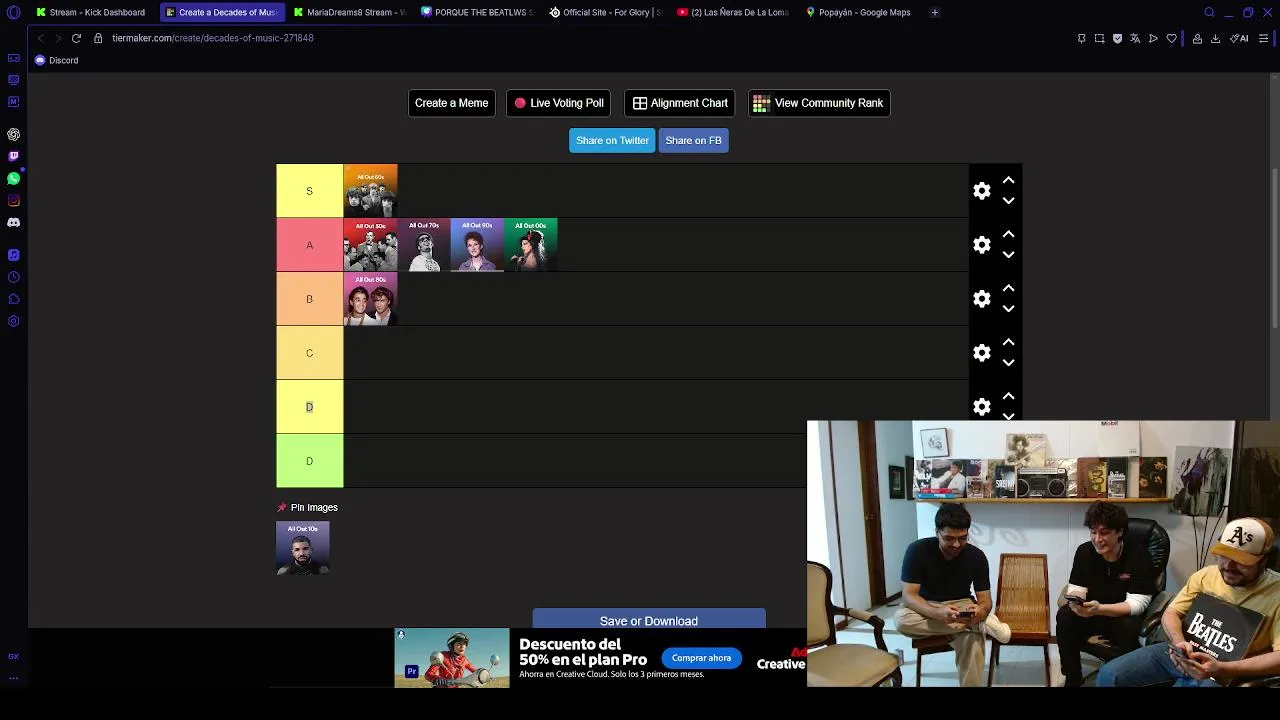
Task: Open WhatsApp from the browser sidebar
Action: click(x=13, y=178)
